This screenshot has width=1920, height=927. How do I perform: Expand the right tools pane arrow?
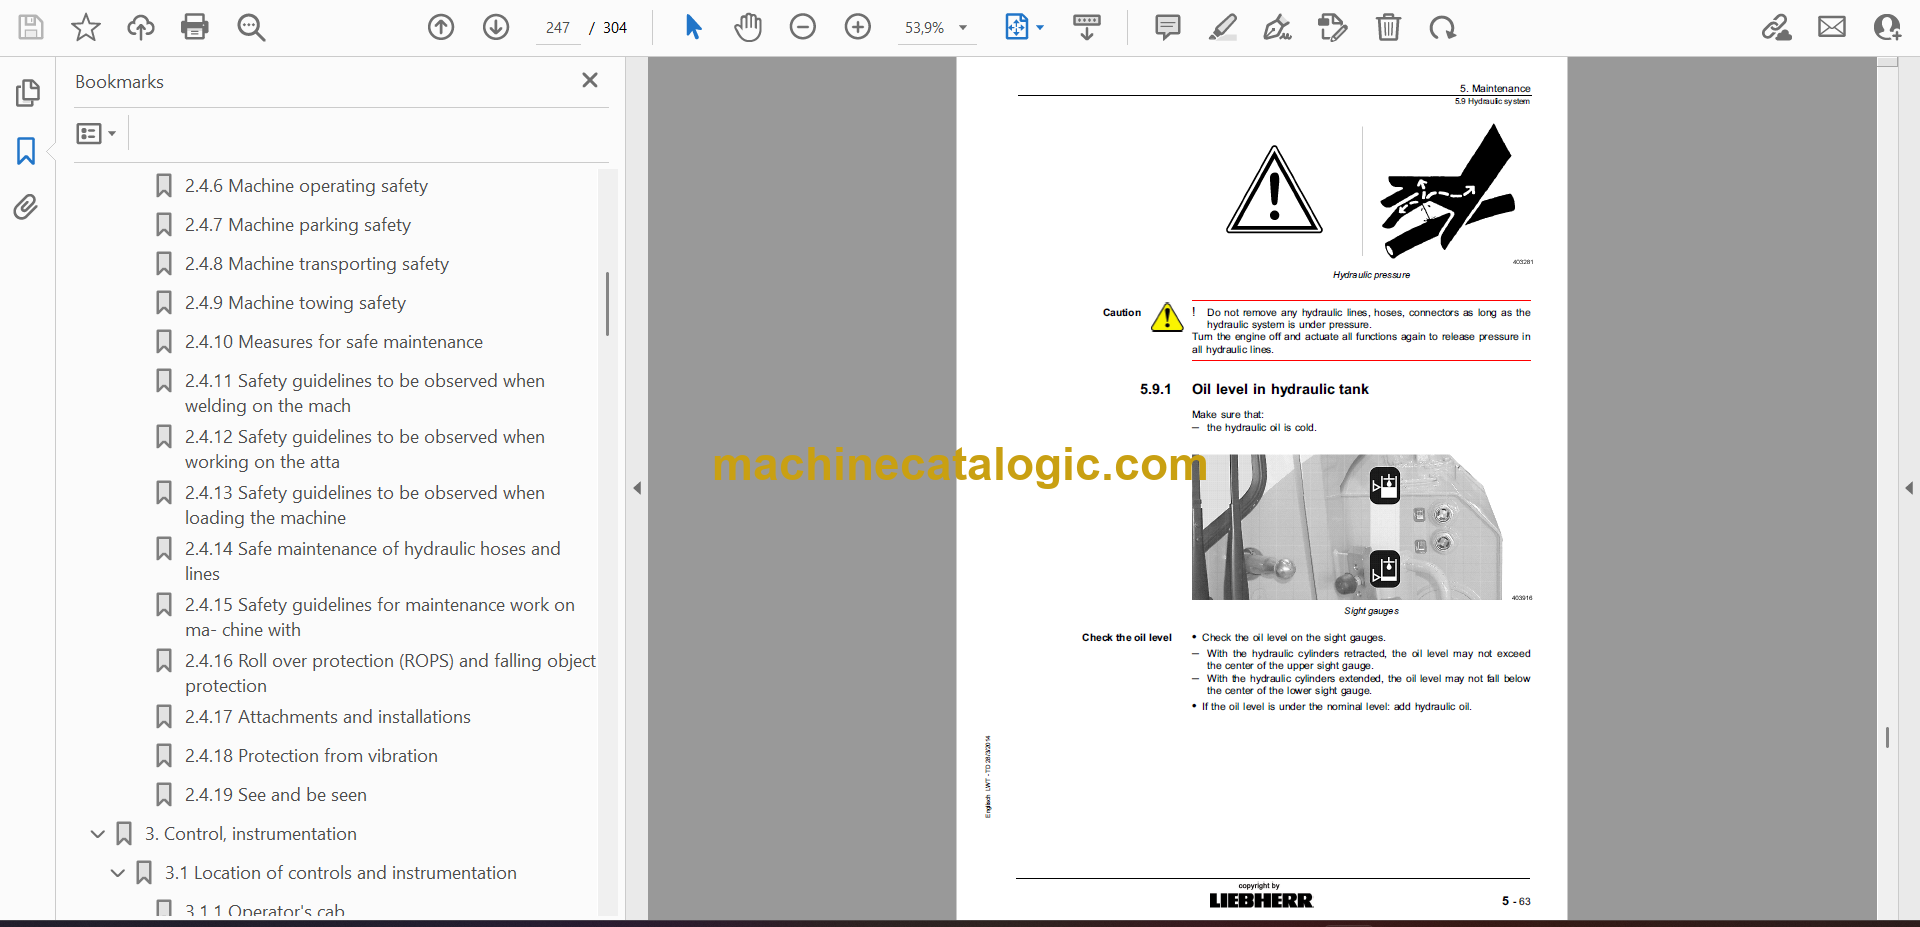click(x=1909, y=488)
